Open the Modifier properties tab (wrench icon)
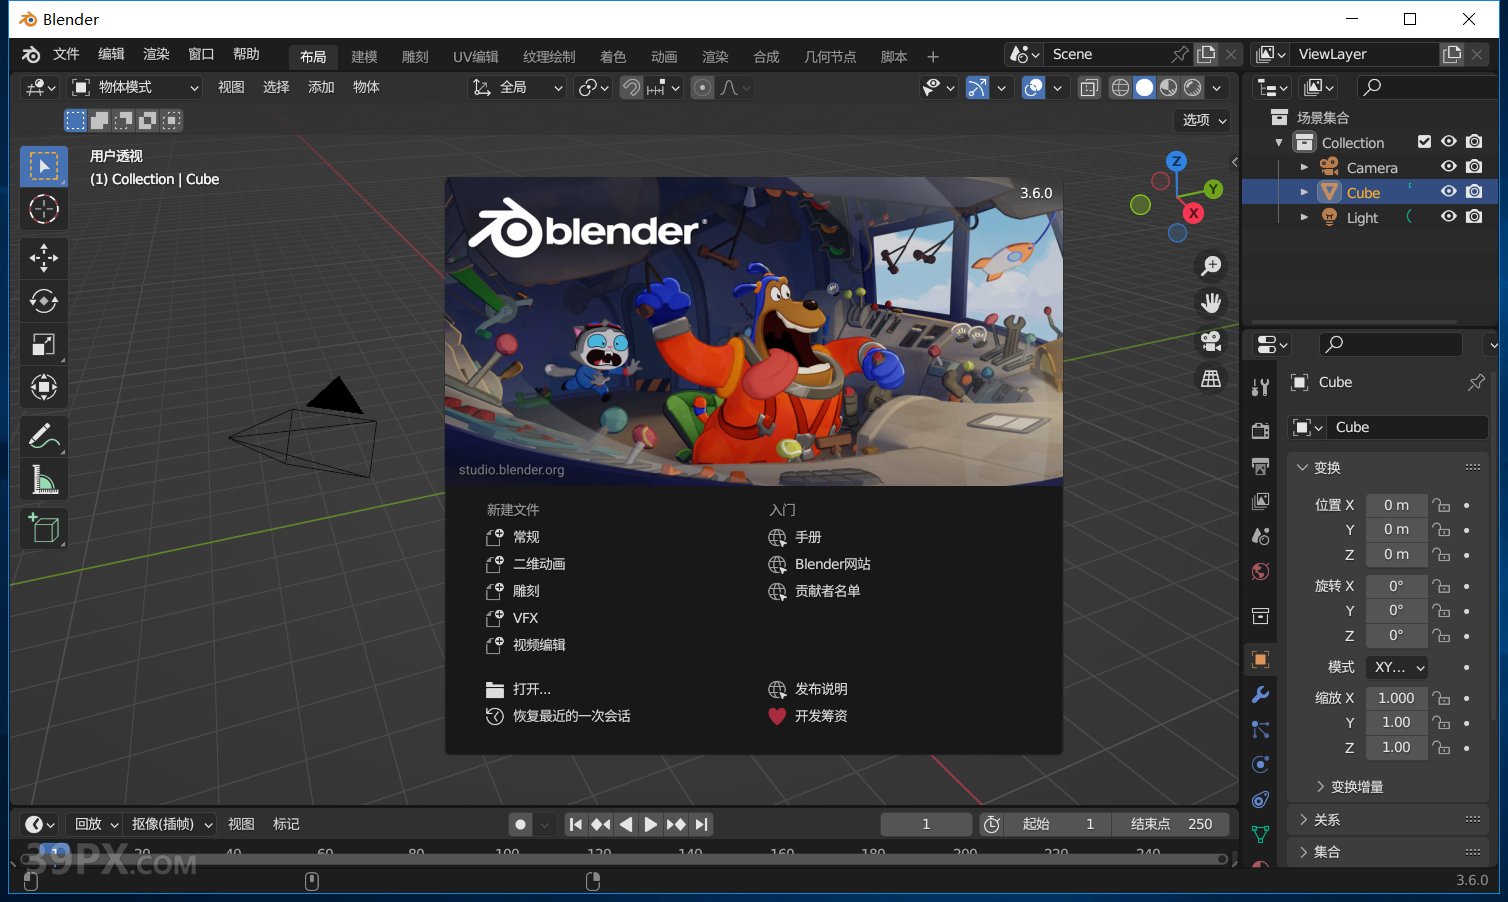 (1260, 694)
